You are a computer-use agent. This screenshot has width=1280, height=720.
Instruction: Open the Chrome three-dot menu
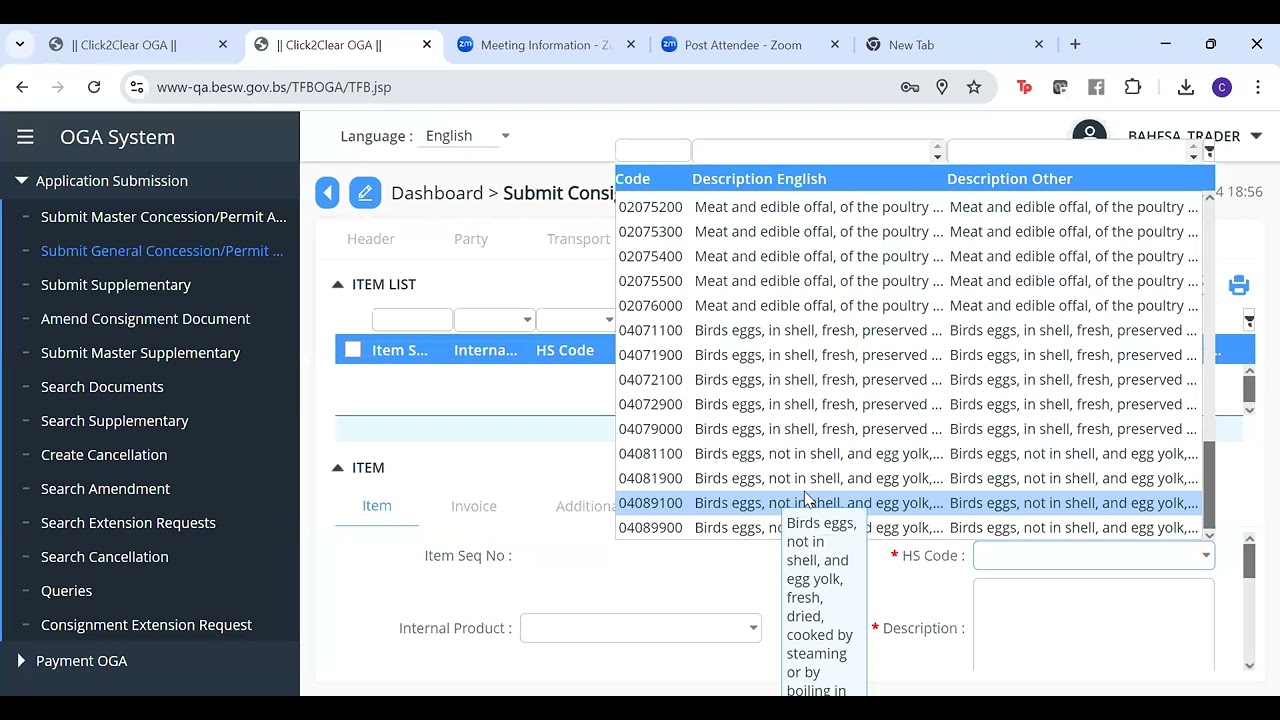[x=1258, y=87]
